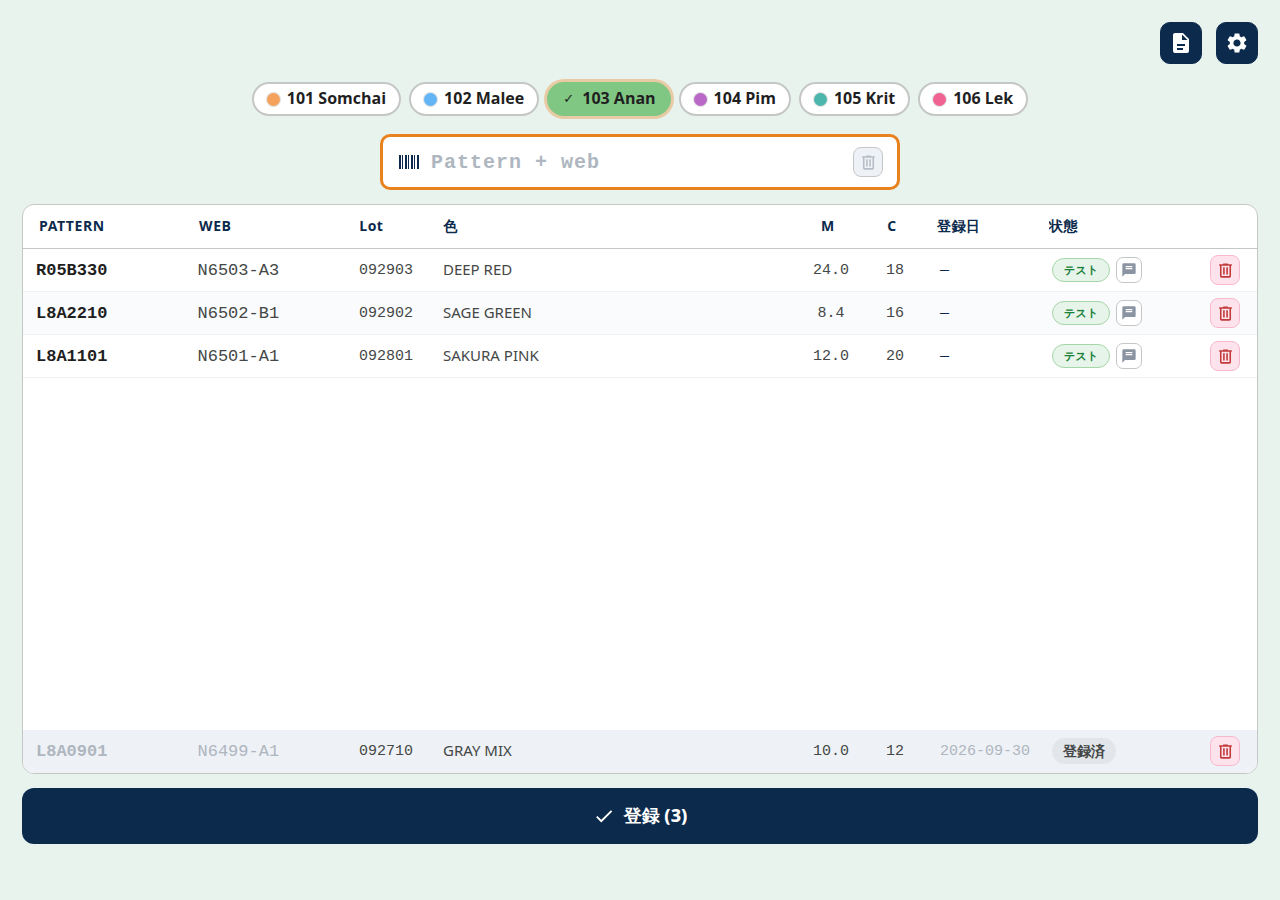Viewport: 1280px width, 900px height.
Task: Open the settings gear icon
Action: pyautogui.click(x=1237, y=43)
